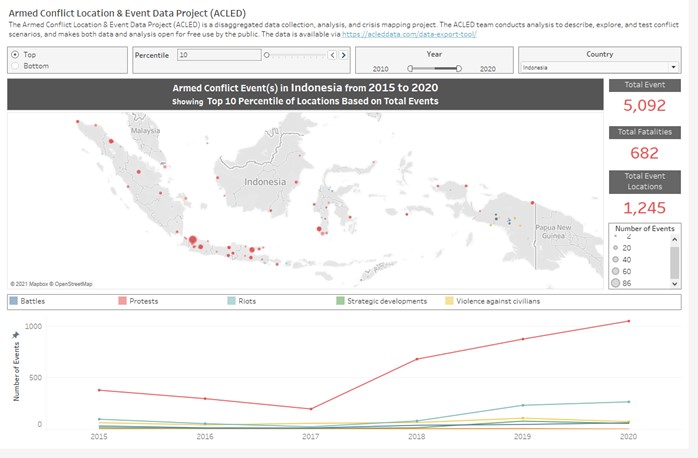Select the Top radio button
Image resolution: width=698 pixels, height=458 pixels.
[14, 54]
